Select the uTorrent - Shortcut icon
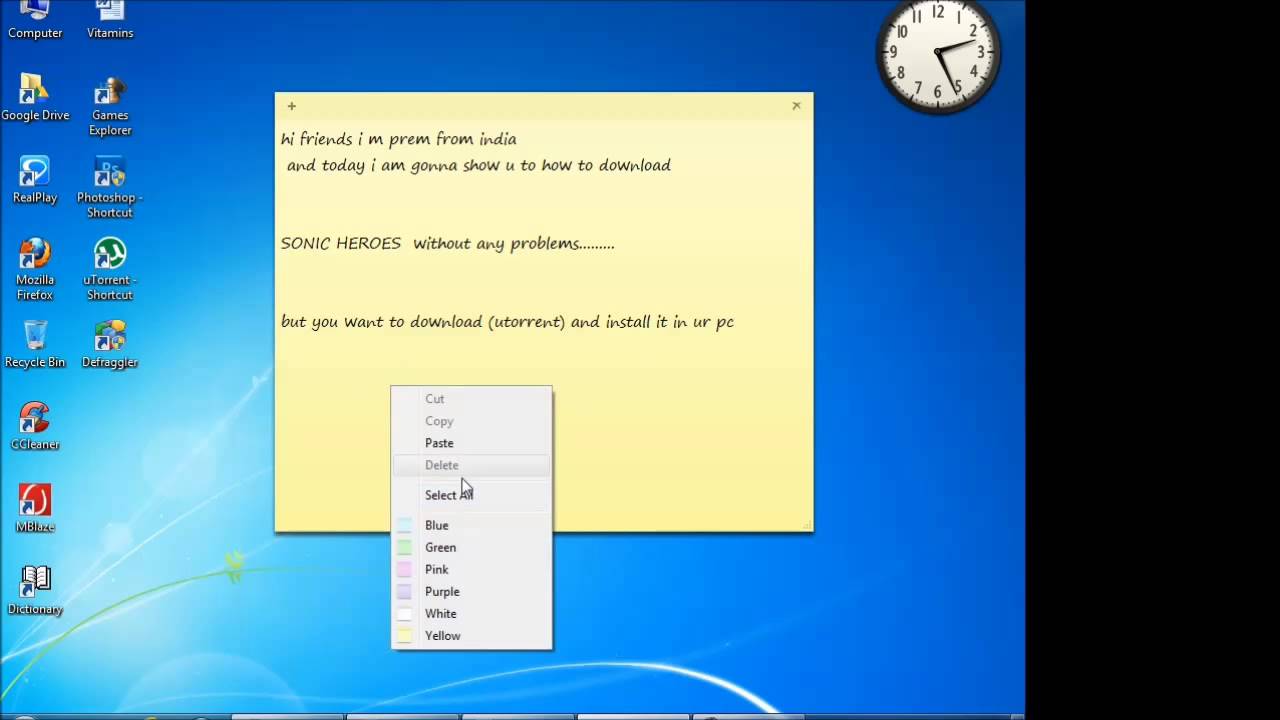The image size is (1280, 720). tap(110, 269)
